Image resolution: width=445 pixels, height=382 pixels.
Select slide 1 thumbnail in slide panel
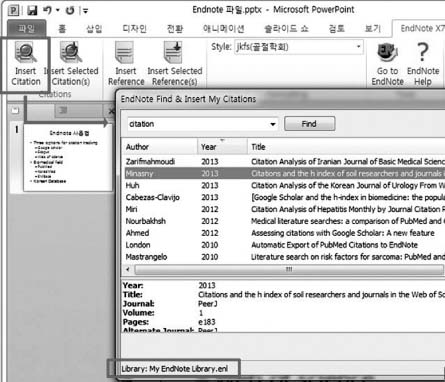pos(68,158)
